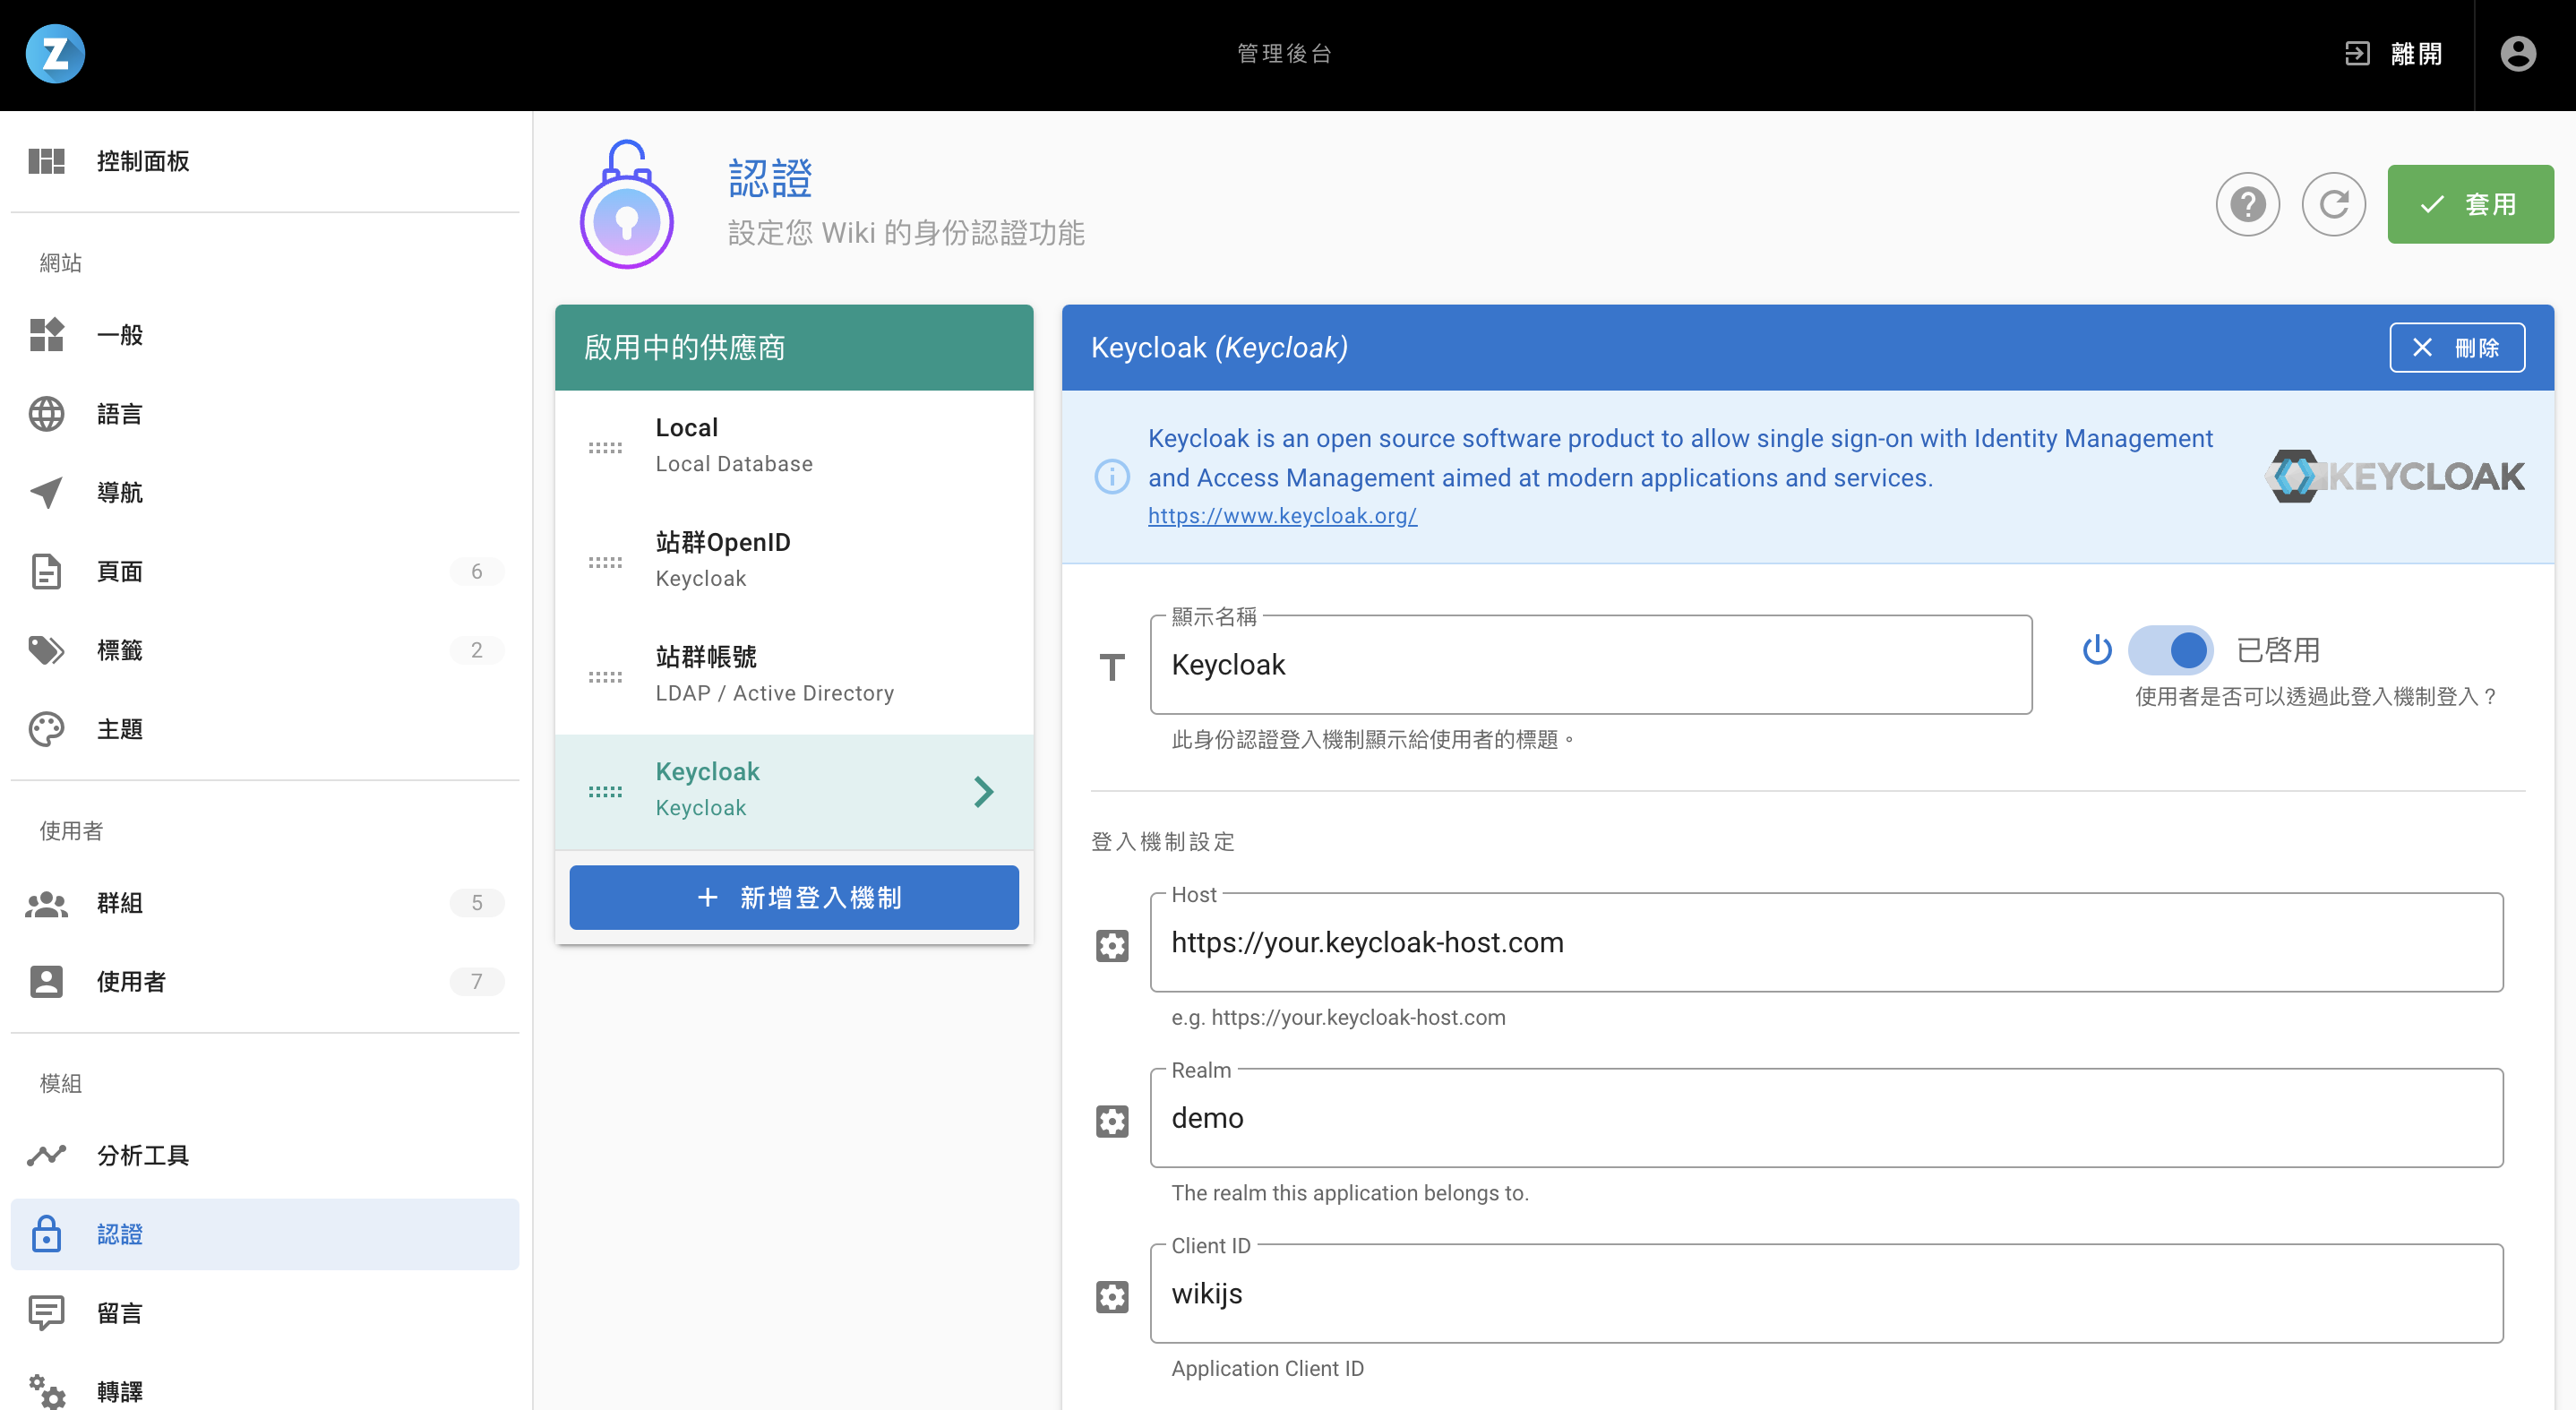The image size is (2576, 1410).
Task: Click the 一般 widgets icon
Action: click(x=46, y=334)
